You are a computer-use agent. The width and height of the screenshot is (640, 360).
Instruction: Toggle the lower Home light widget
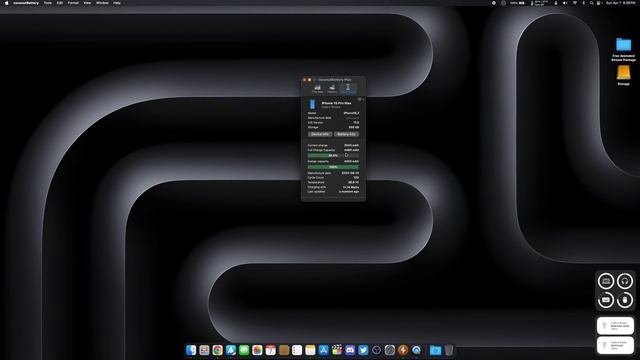tap(616, 345)
